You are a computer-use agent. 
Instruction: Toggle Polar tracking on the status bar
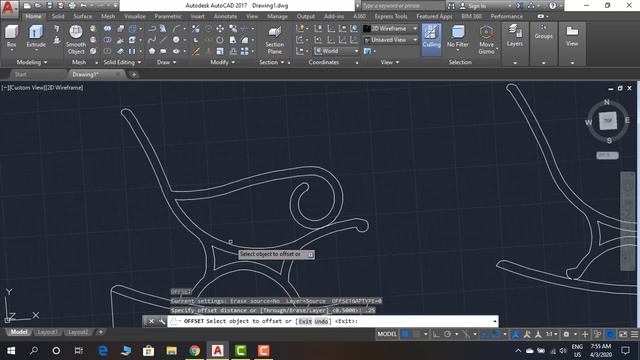click(x=447, y=334)
